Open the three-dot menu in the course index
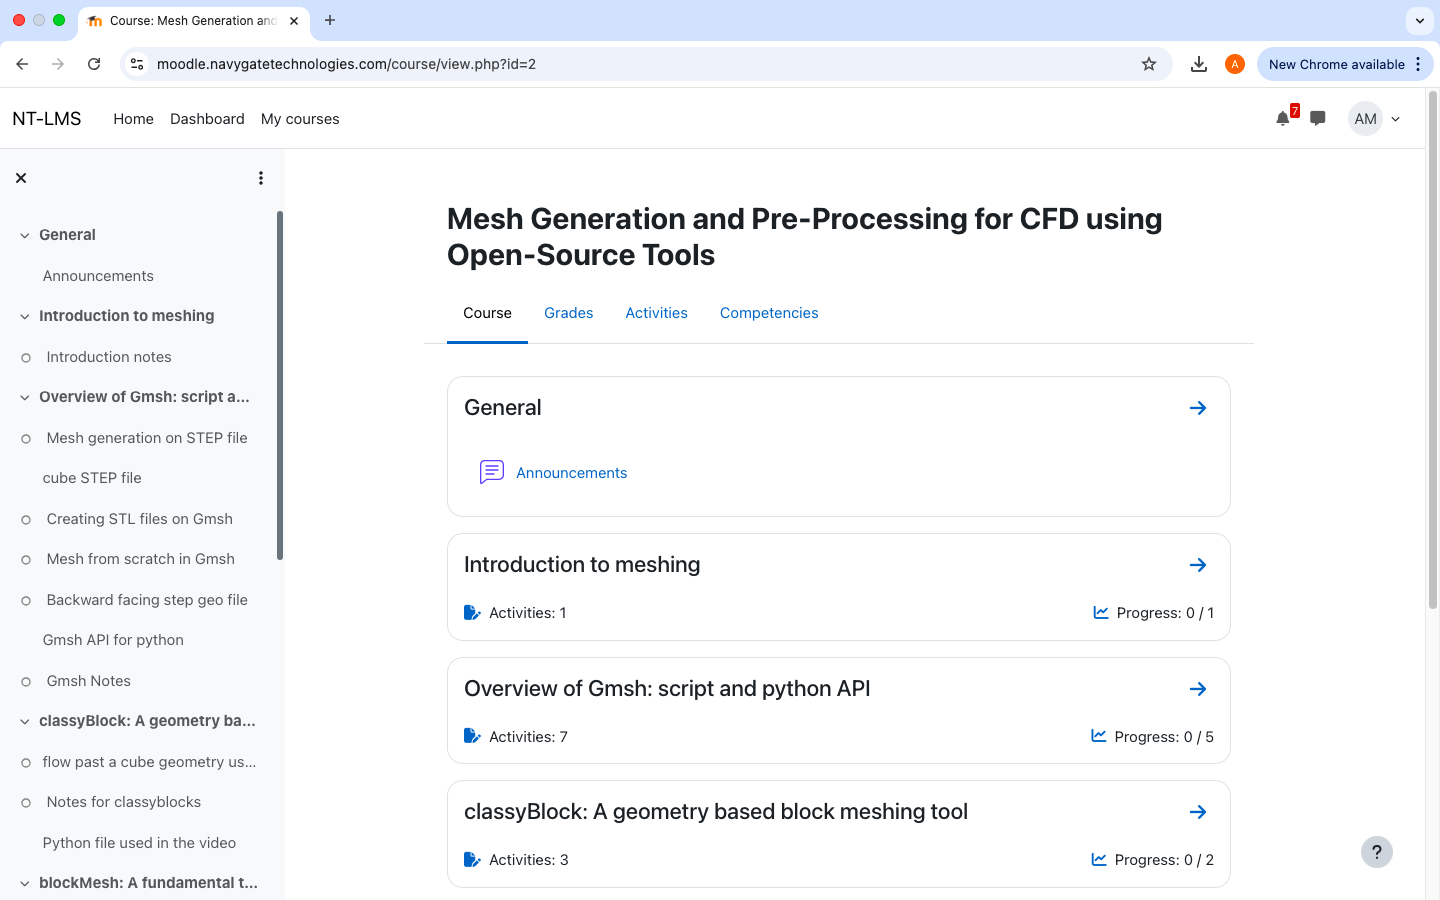Image resolution: width=1440 pixels, height=900 pixels. click(x=261, y=177)
